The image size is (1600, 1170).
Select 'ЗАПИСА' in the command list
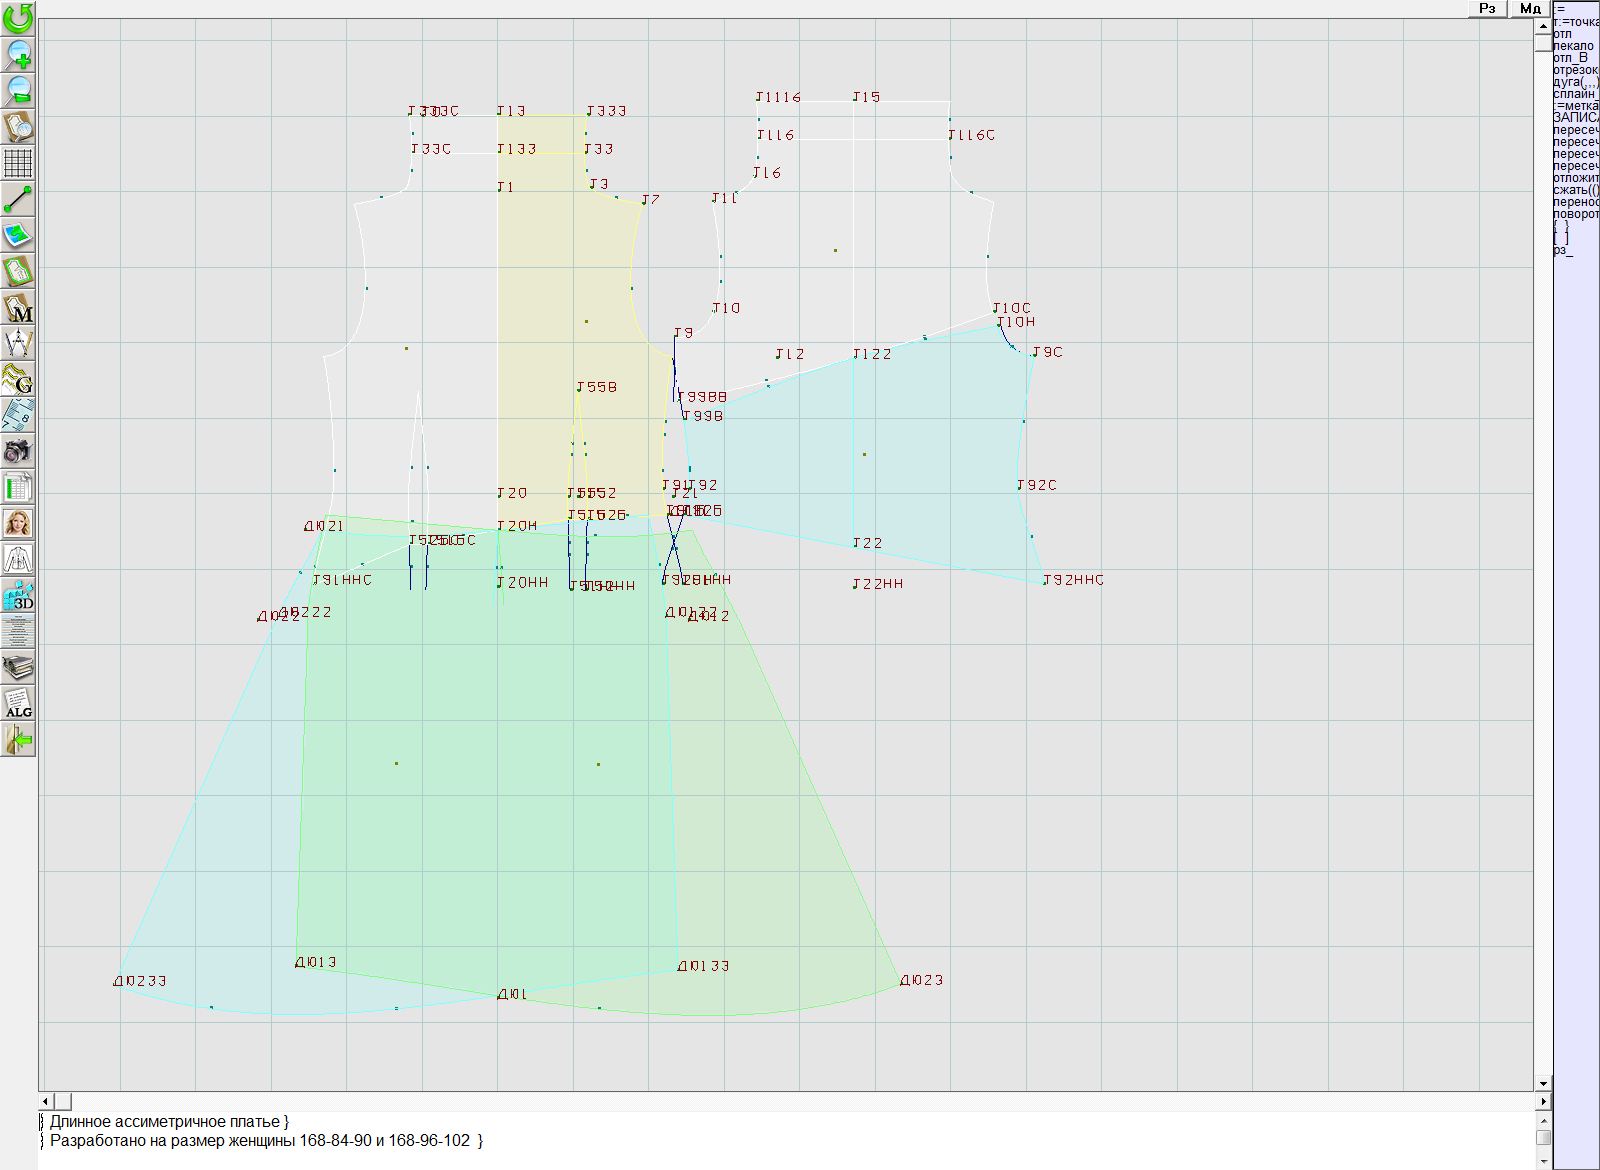coord(1575,118)
